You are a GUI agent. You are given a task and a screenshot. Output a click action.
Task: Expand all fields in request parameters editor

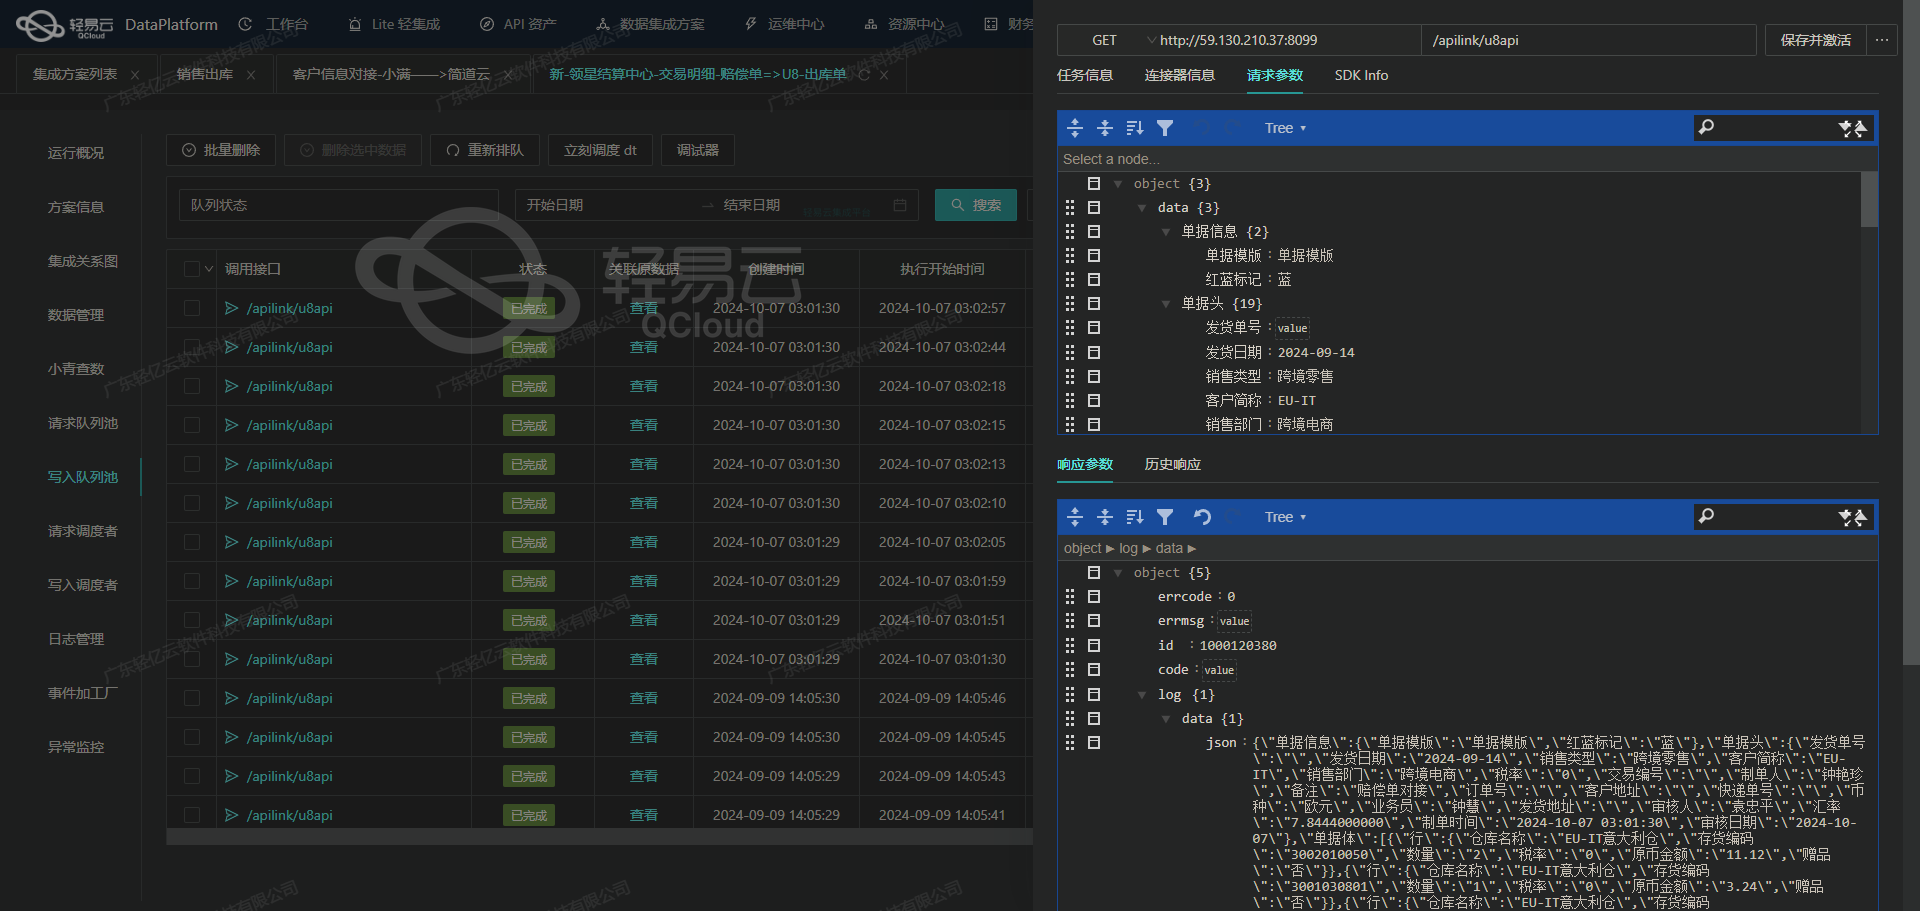click(1075, 128)
